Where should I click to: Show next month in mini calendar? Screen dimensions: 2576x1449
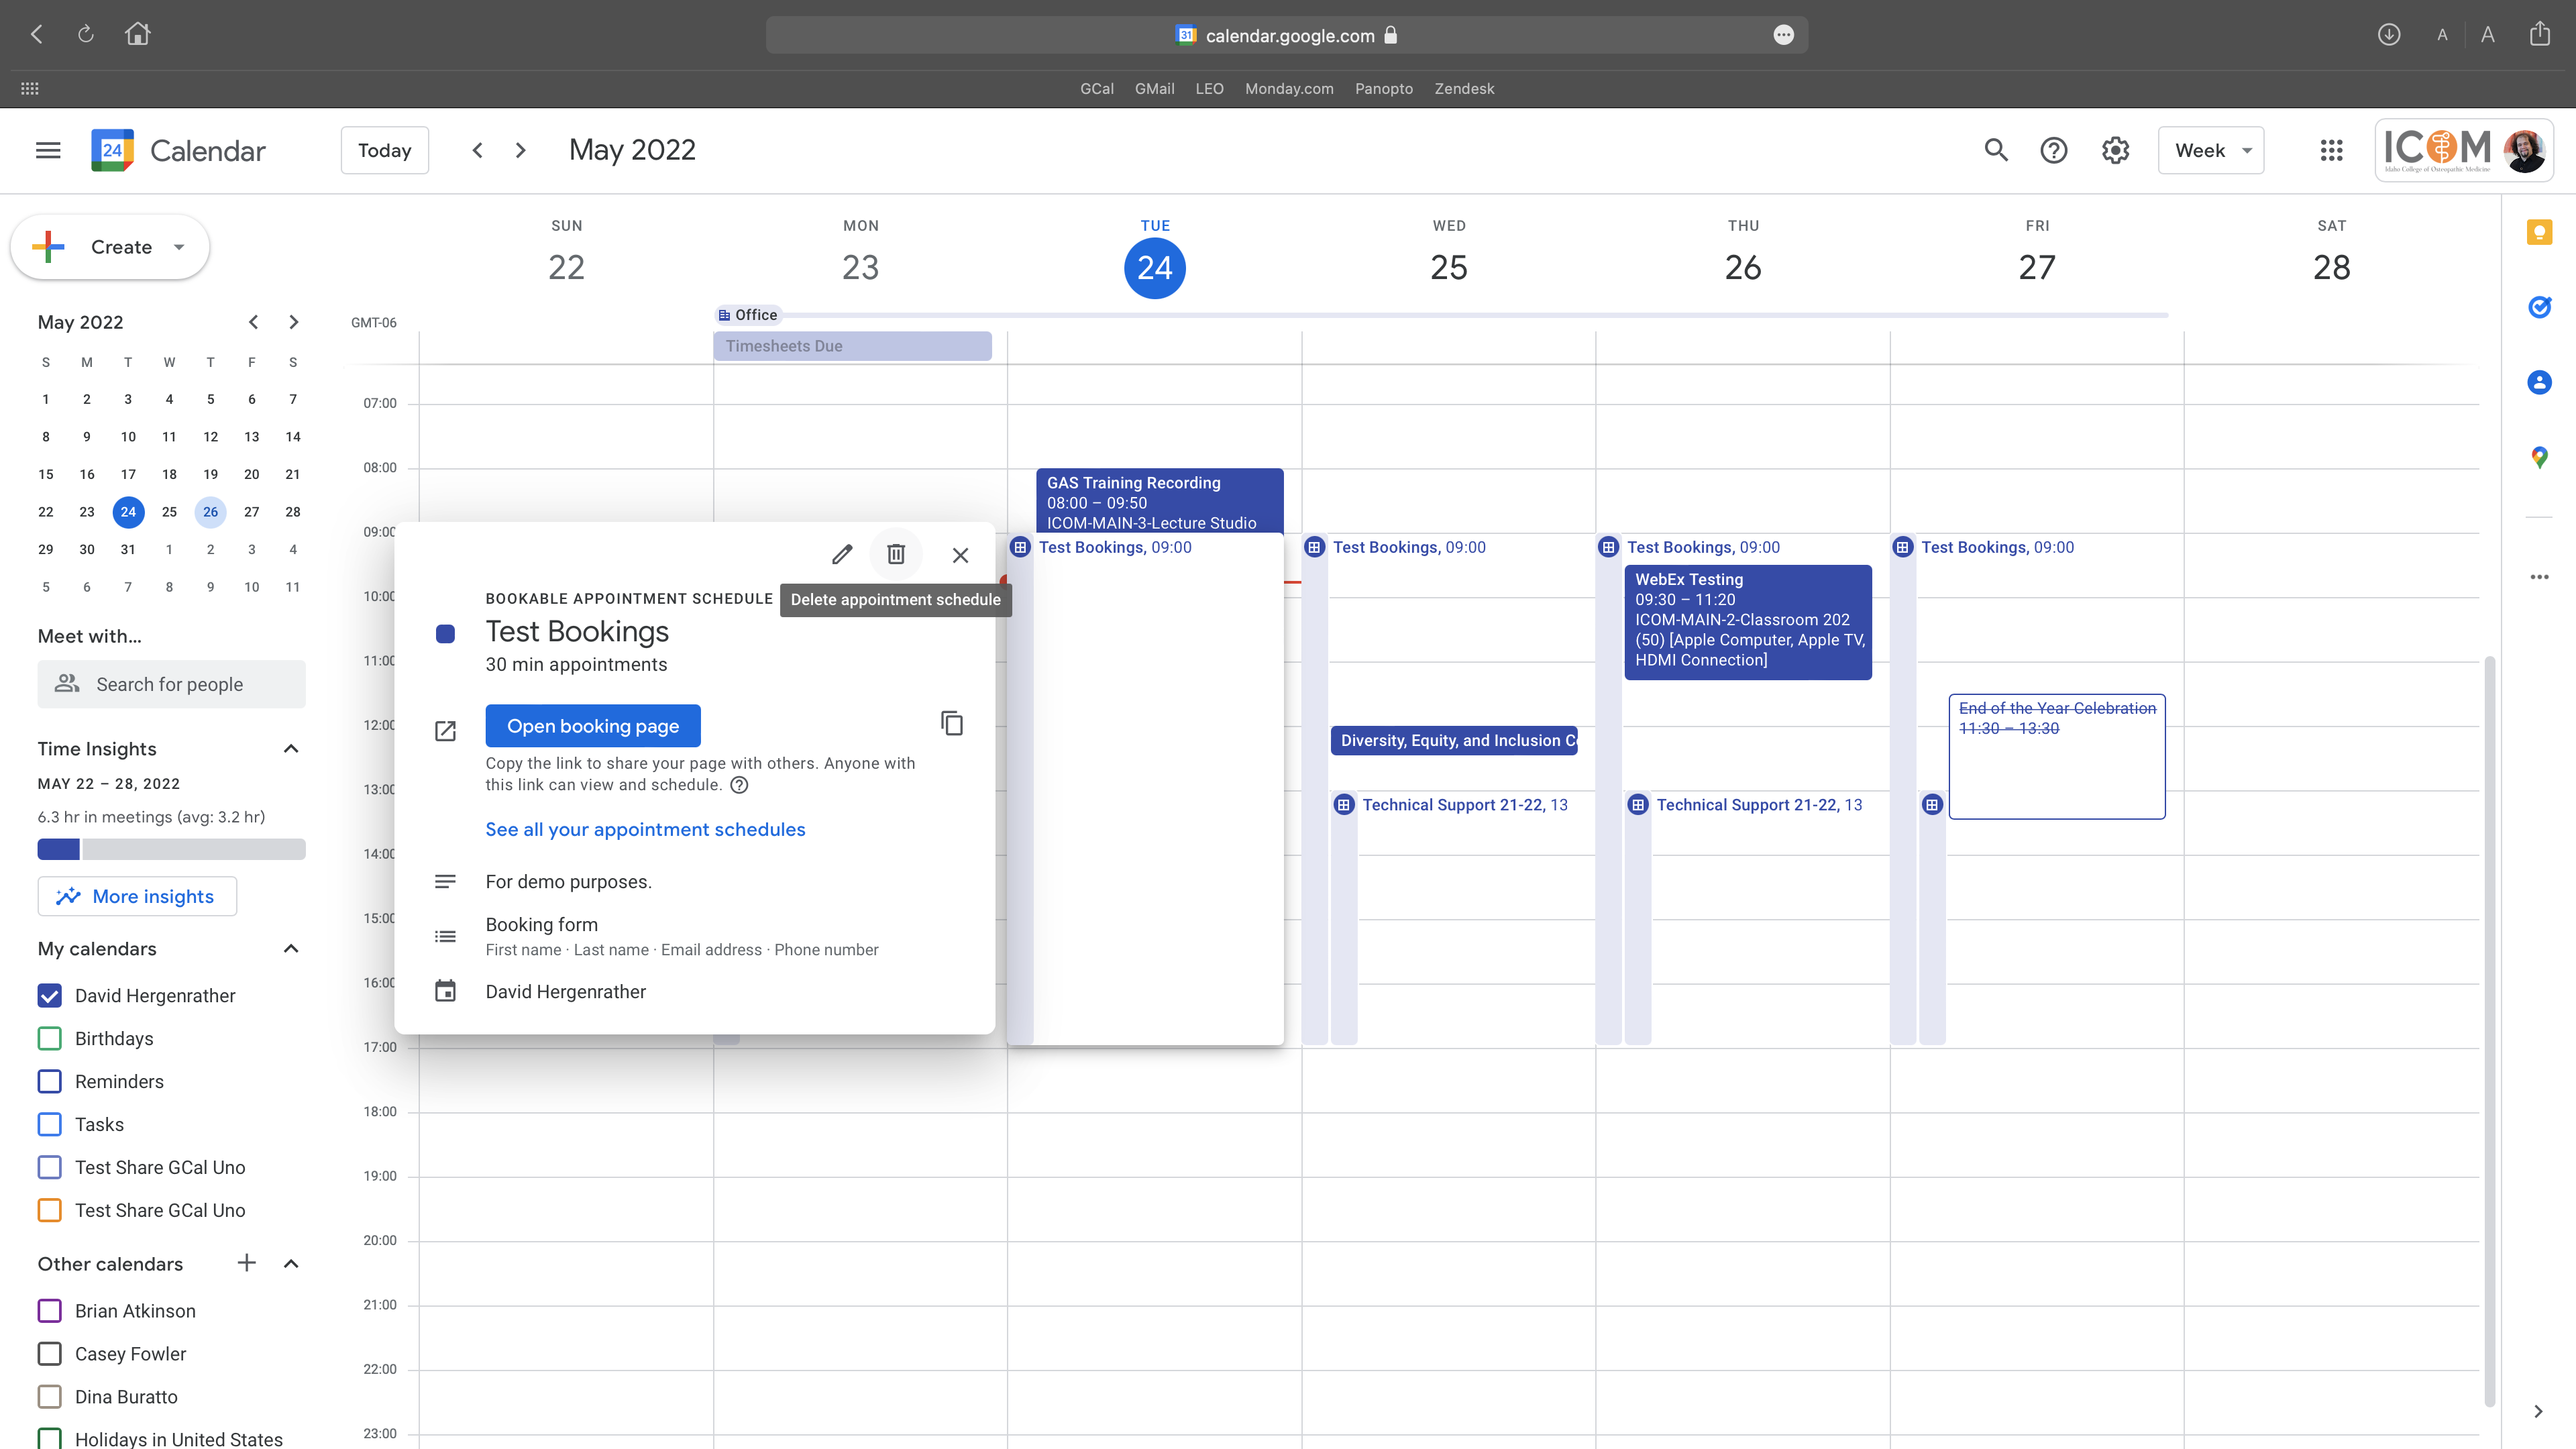point(293,322)
